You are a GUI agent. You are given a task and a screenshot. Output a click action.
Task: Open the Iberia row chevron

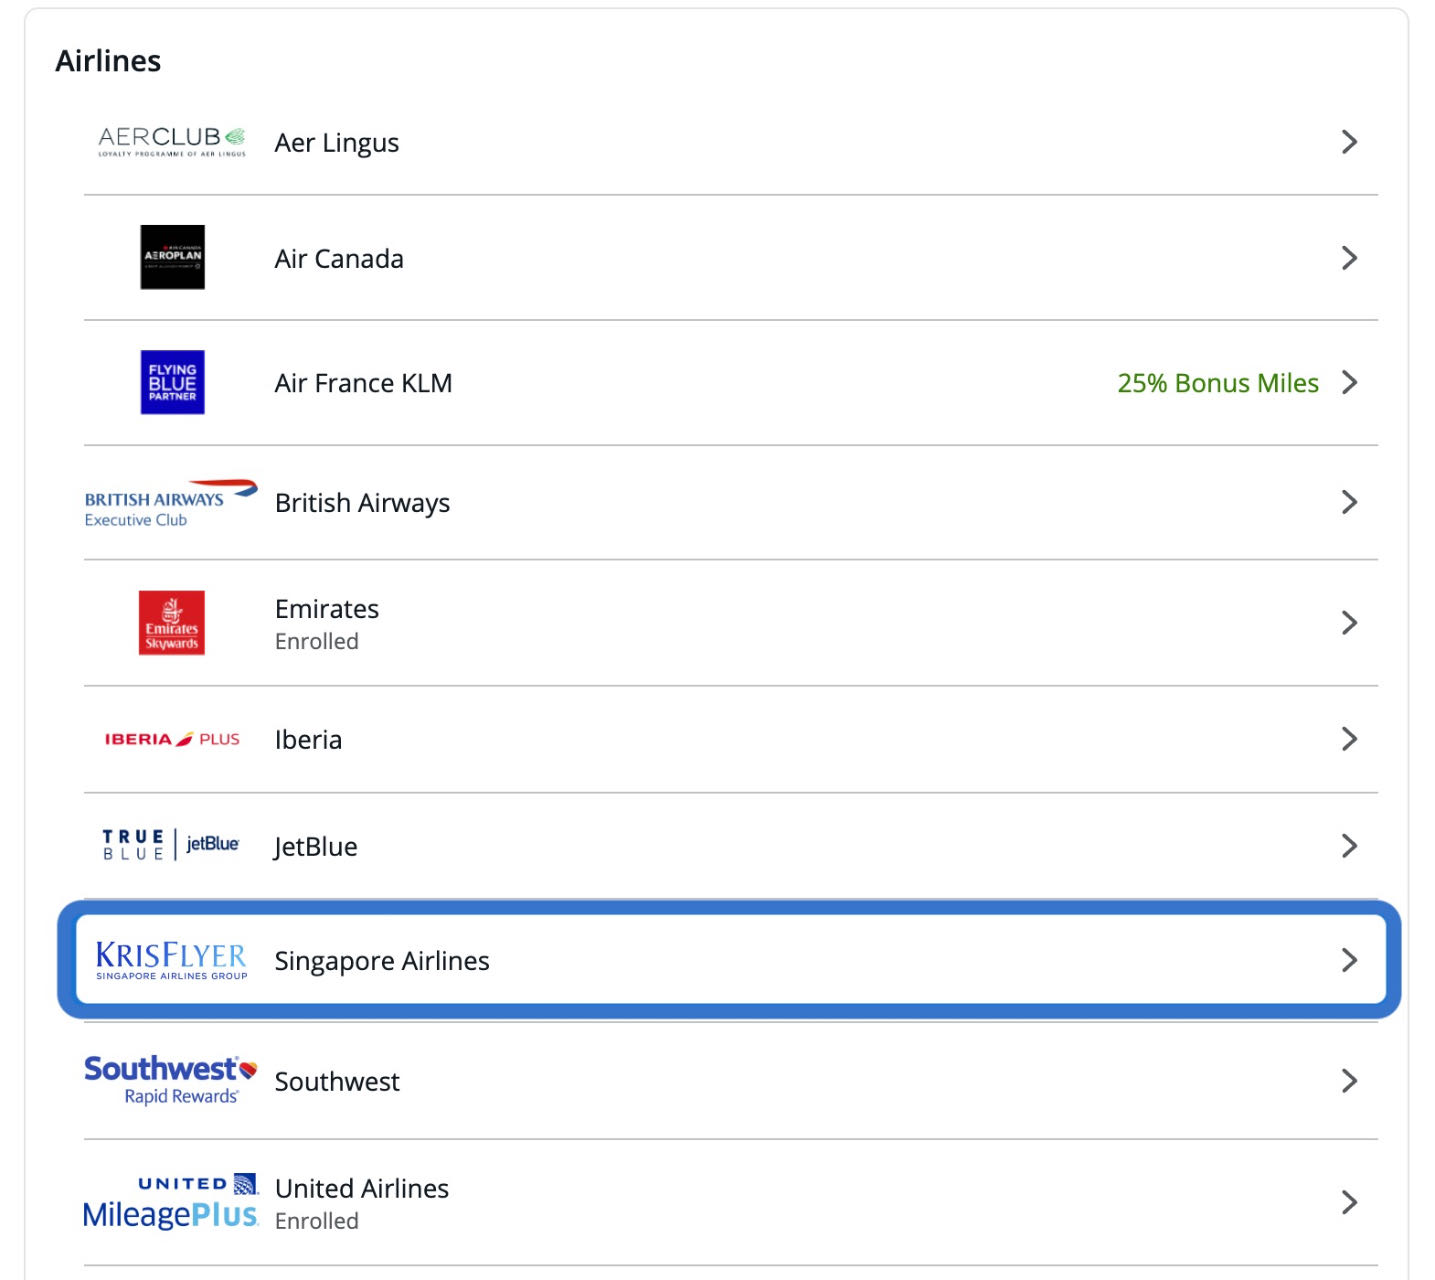(x=1349, y=739)
